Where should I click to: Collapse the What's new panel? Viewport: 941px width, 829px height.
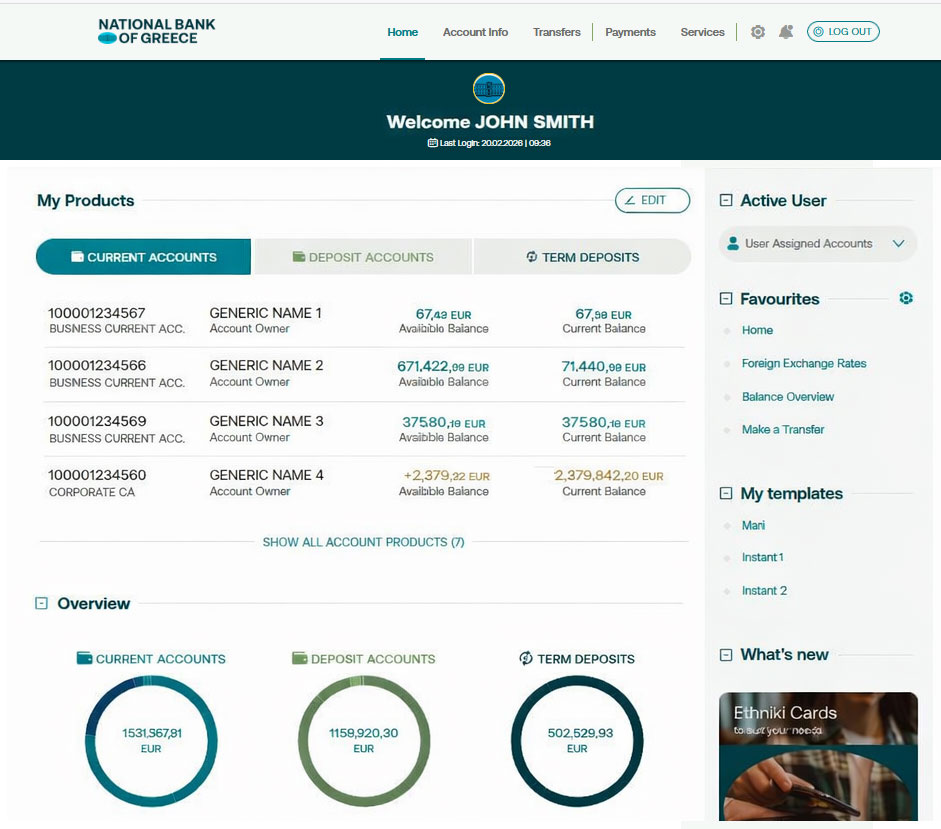click(726, 655)
